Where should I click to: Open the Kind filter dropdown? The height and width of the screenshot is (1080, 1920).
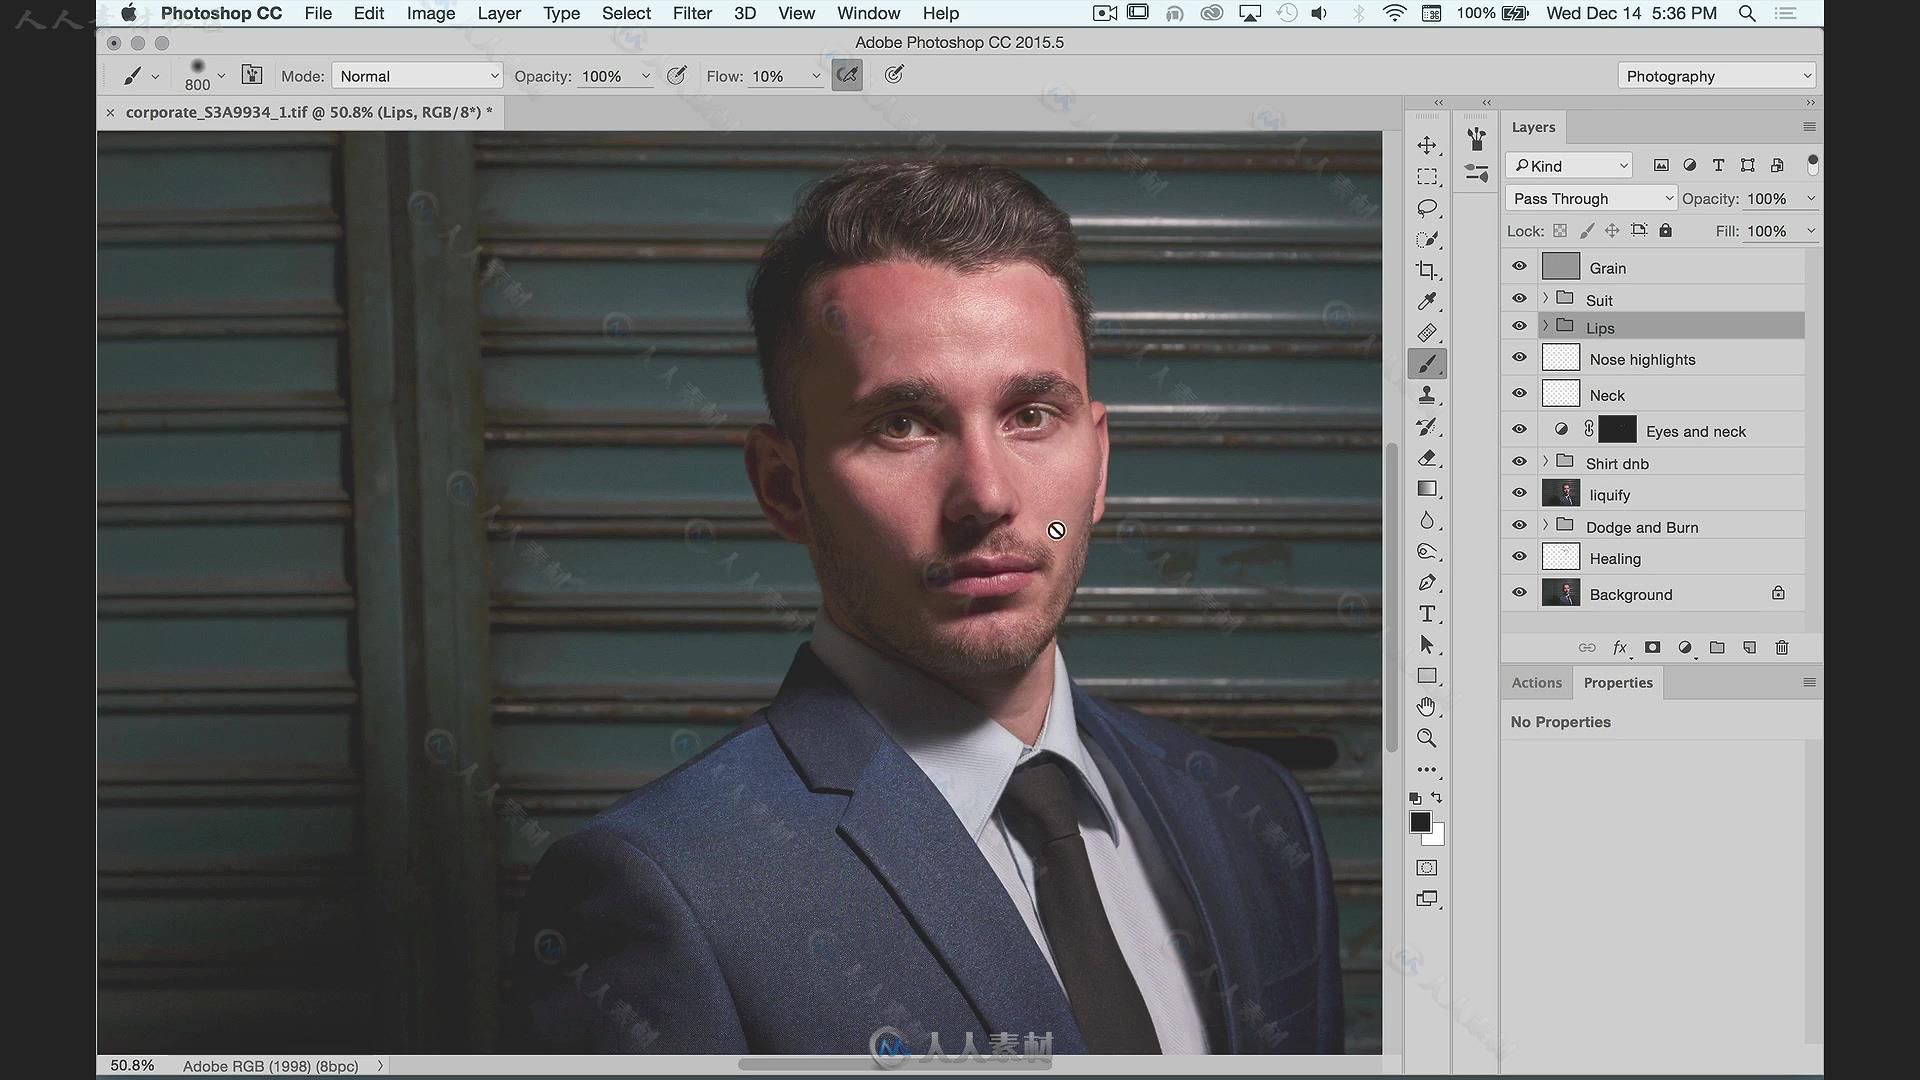(x=1568, y=165)
